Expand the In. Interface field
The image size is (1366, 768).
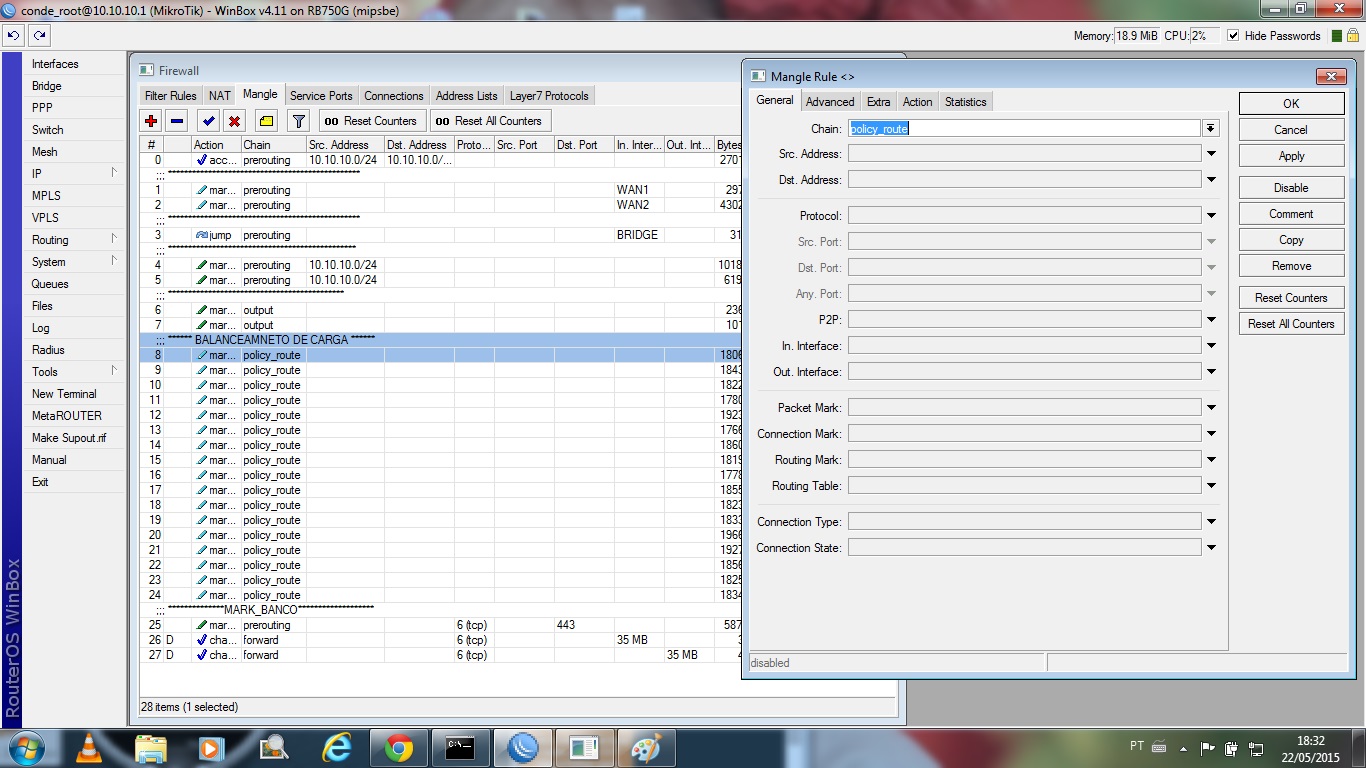pyautogui.click(x=1211, y=346)
